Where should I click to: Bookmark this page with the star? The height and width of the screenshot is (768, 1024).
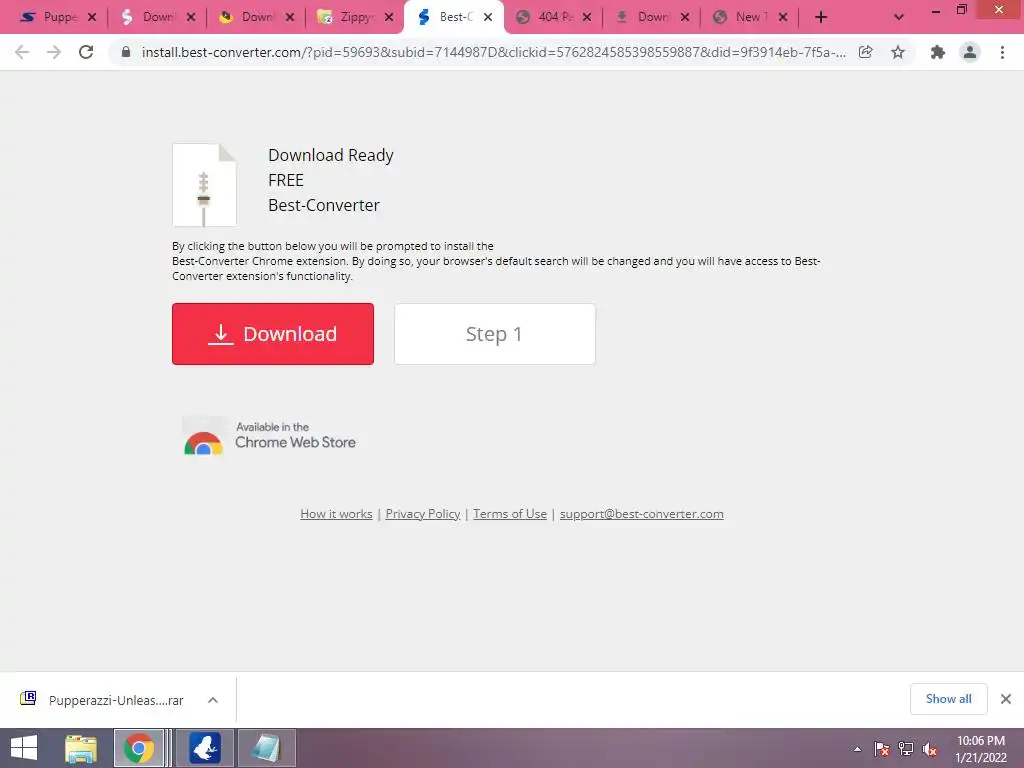(898, 52)
